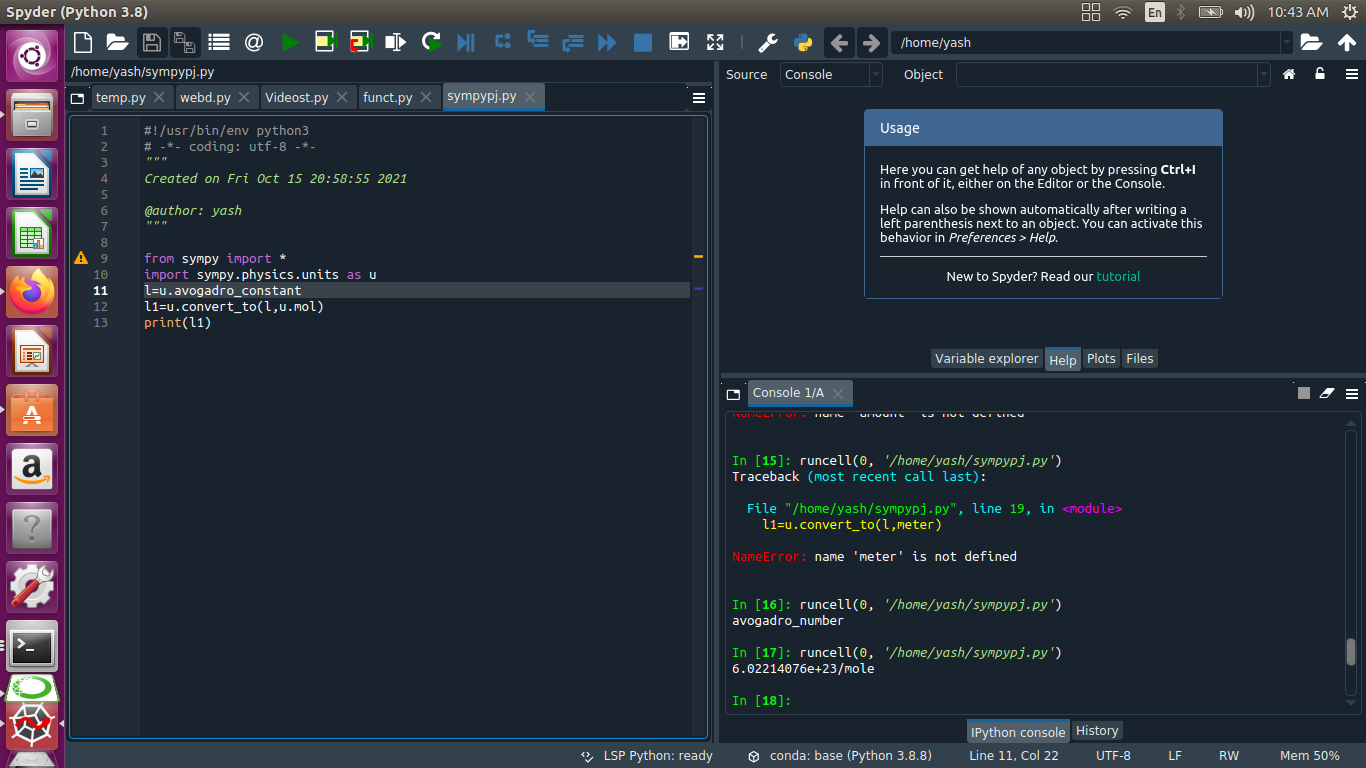Toggle the Help pane lock icon

tap(1320, 74)
